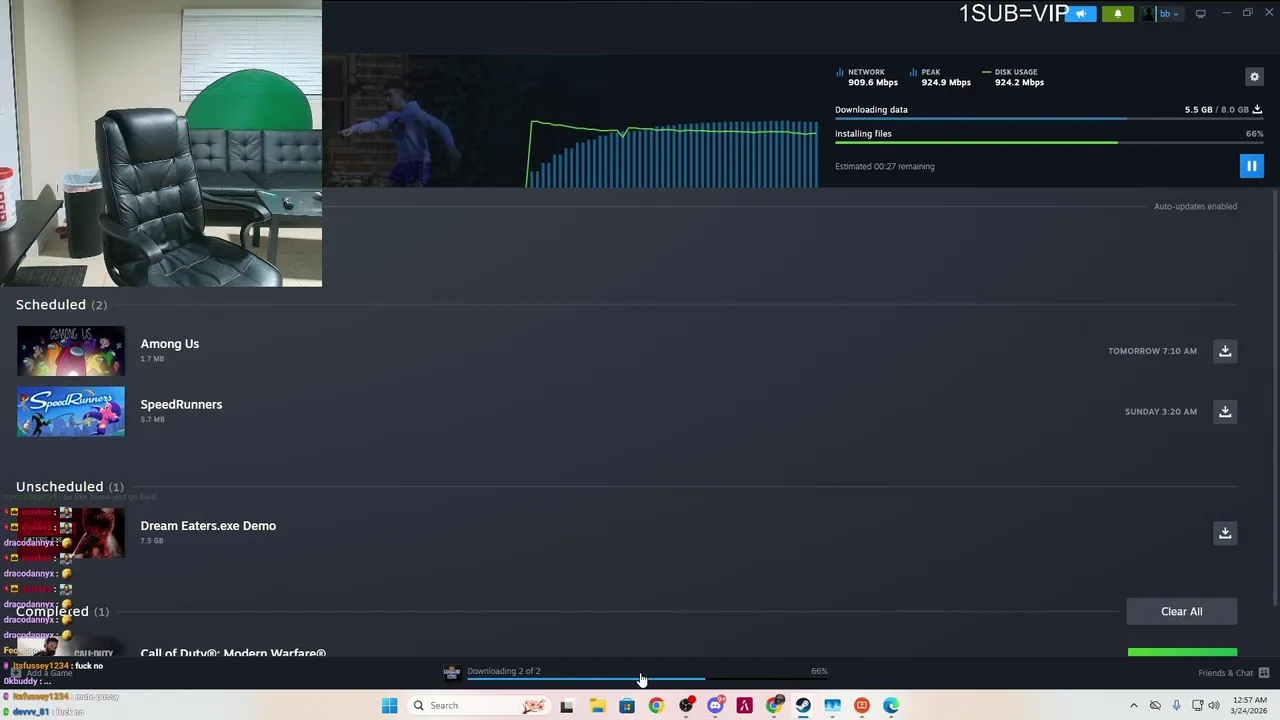Click the network bandwidth graph

[x=672, y=154]
